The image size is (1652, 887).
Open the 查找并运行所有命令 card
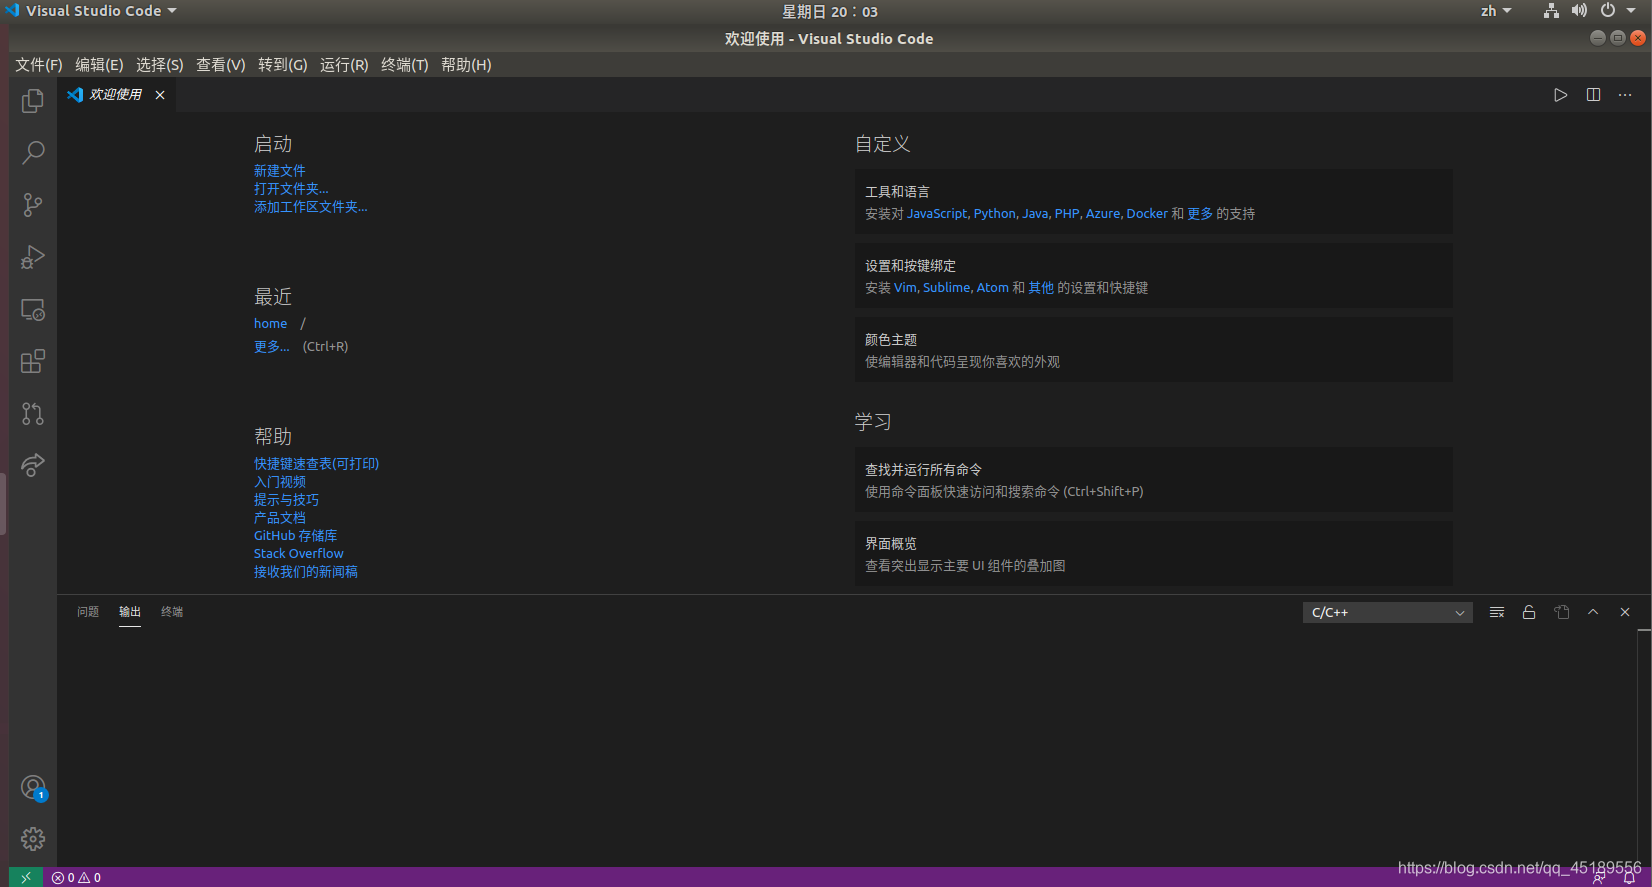tap(1153, 480)
